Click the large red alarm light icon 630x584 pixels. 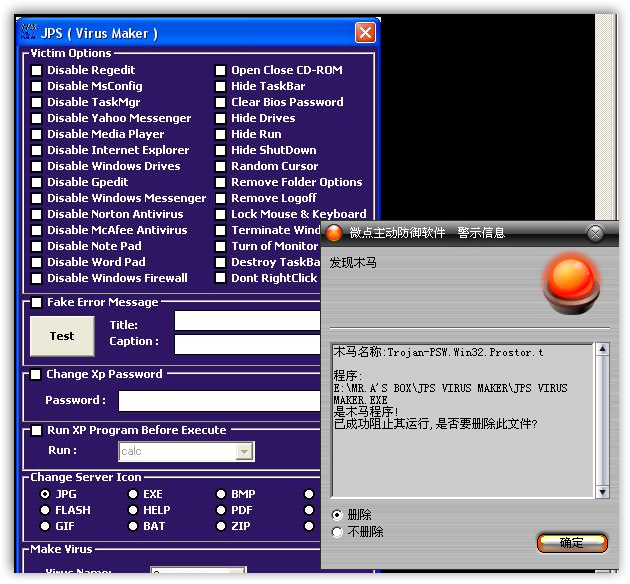571,285
